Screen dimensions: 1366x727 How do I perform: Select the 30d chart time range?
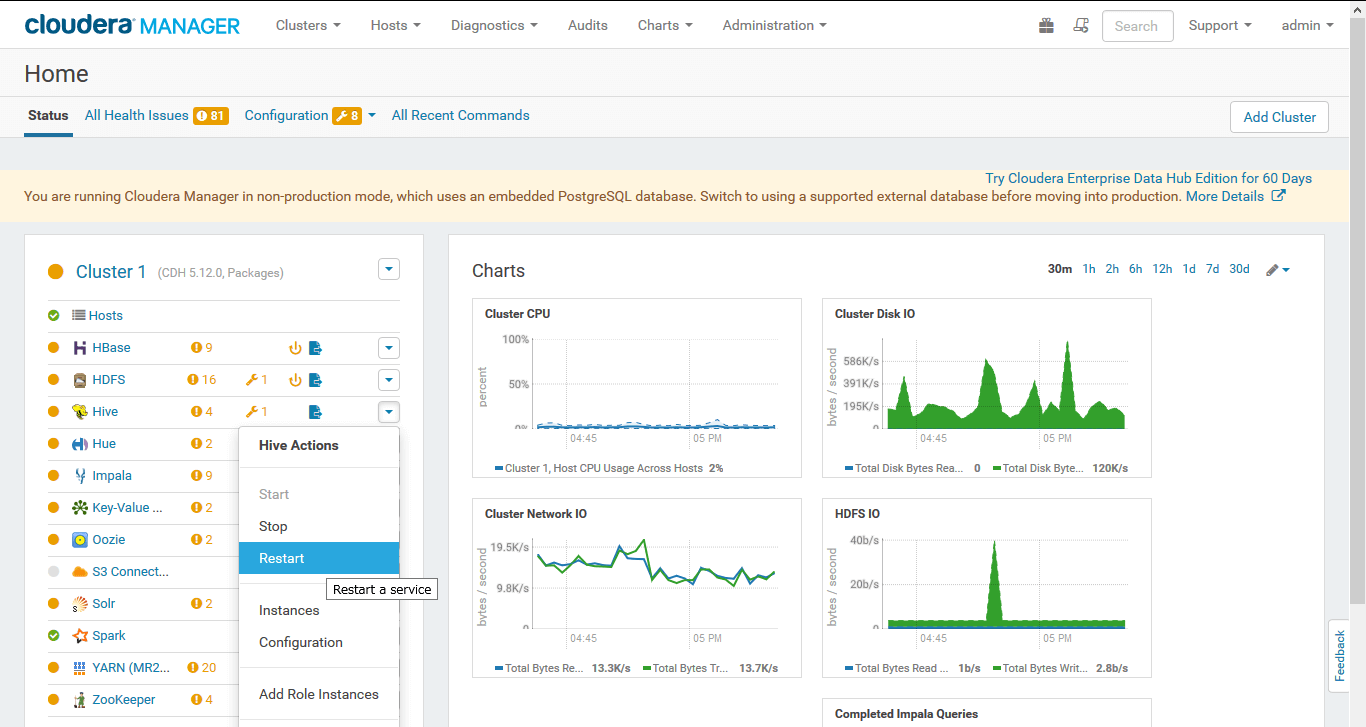click(x=1239, y=269)
